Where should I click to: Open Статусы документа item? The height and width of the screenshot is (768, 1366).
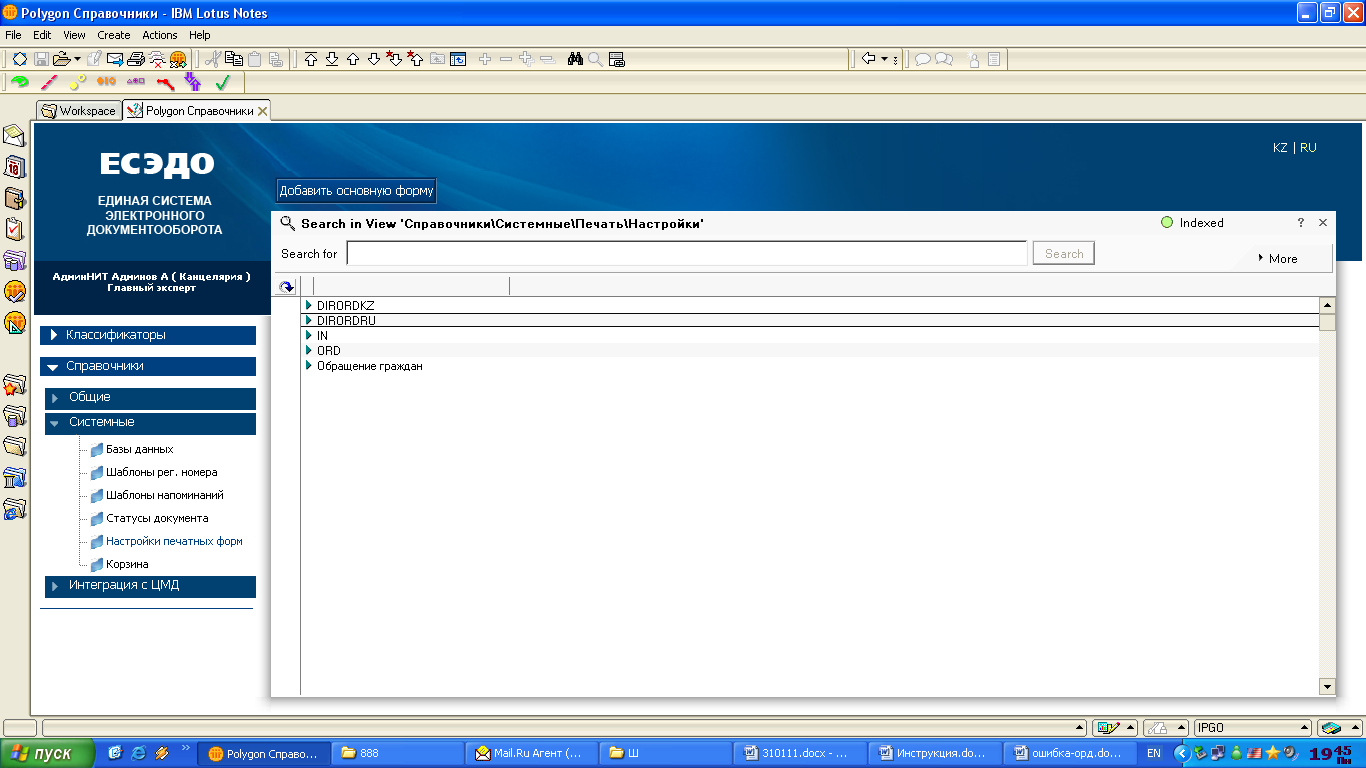tap(157, 518)
